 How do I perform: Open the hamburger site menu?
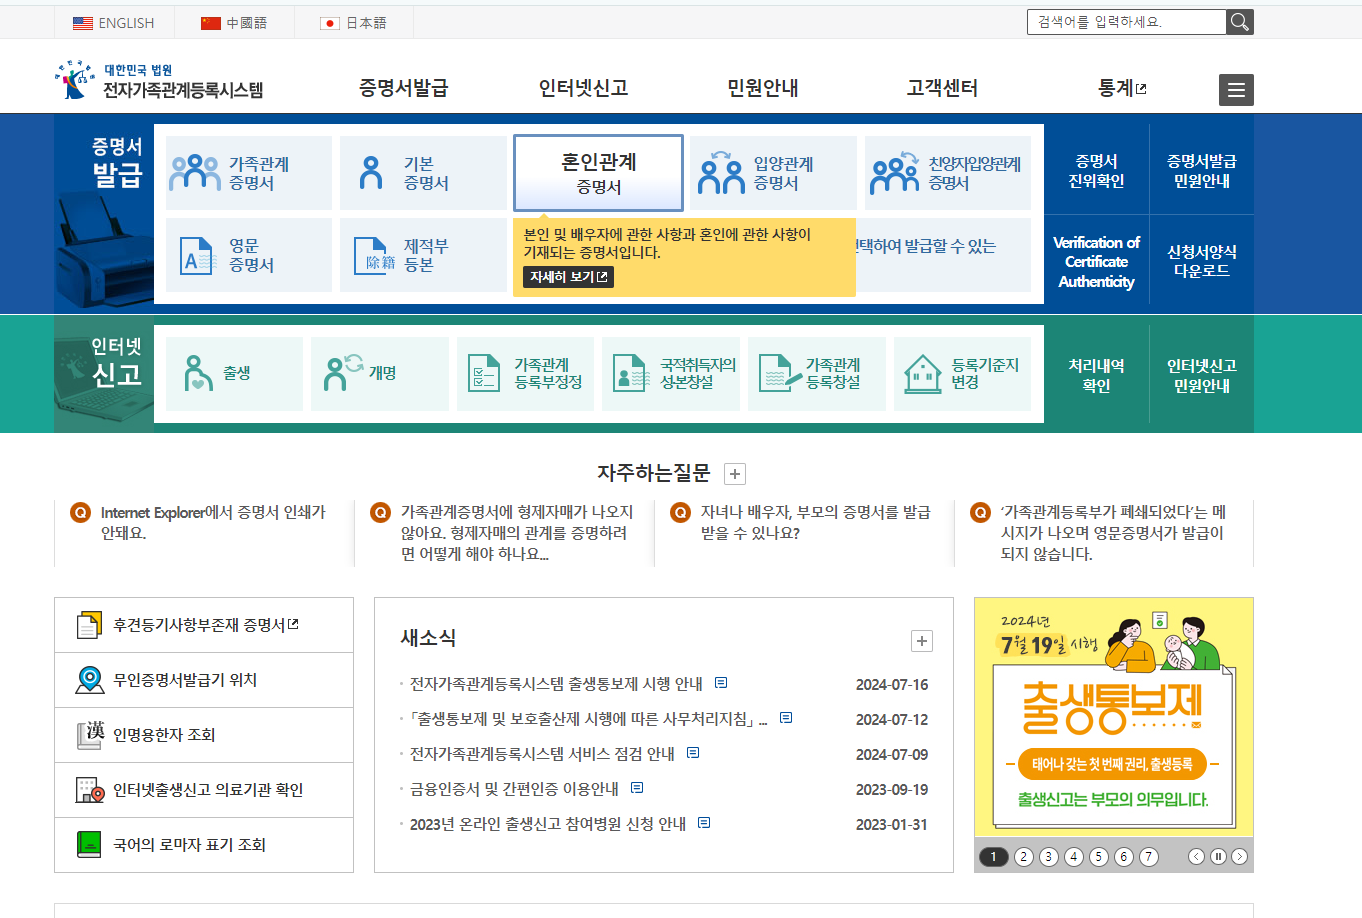pyautogui.click(x=1236, y=89)
